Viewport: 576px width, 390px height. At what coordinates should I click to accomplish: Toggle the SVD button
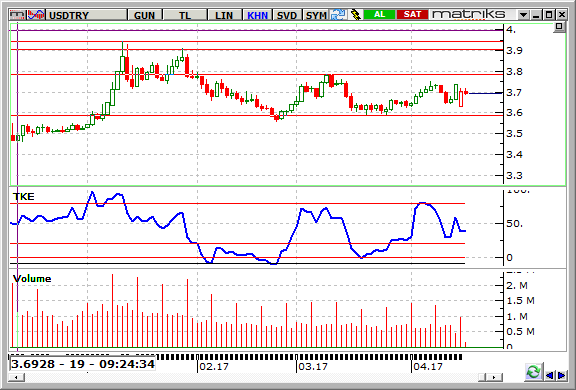tap(287, 15)
